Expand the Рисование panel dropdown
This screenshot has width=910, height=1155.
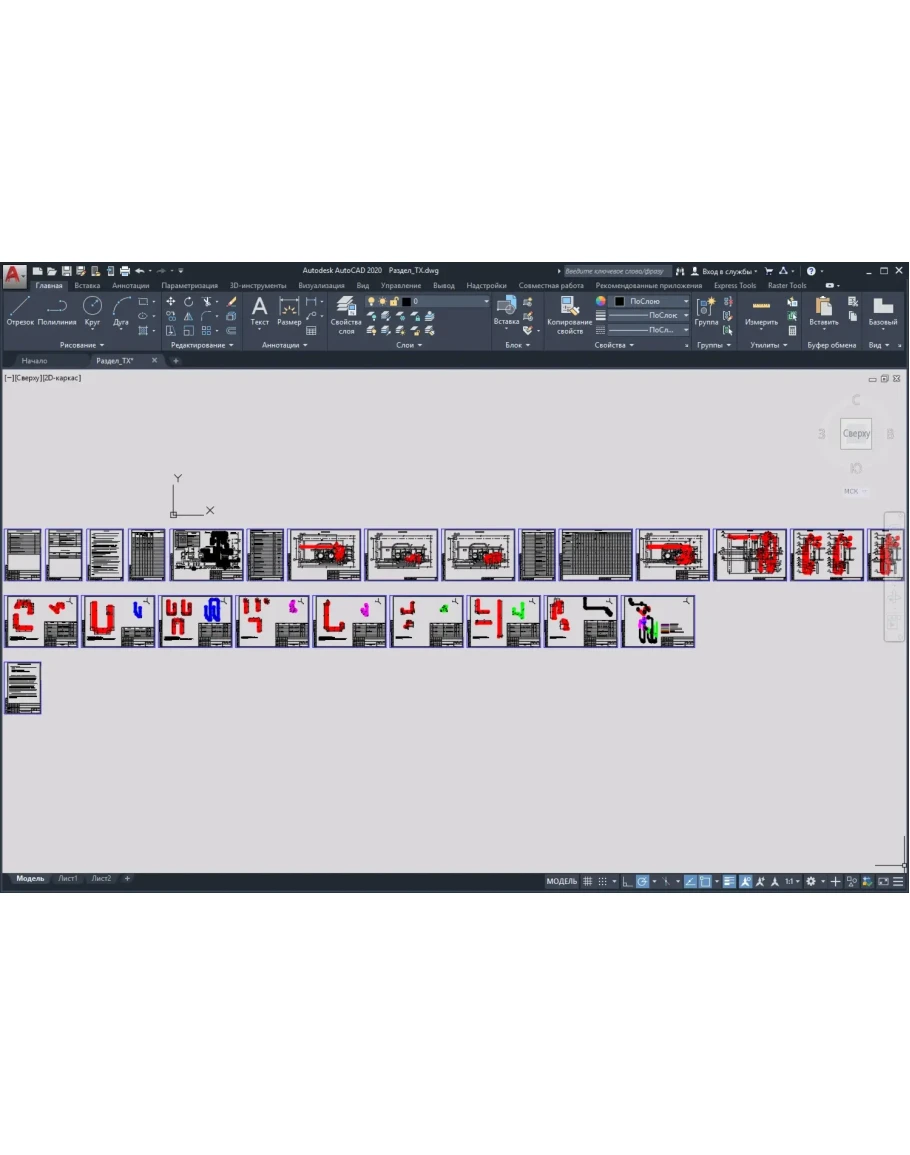[x=82, y=345]
